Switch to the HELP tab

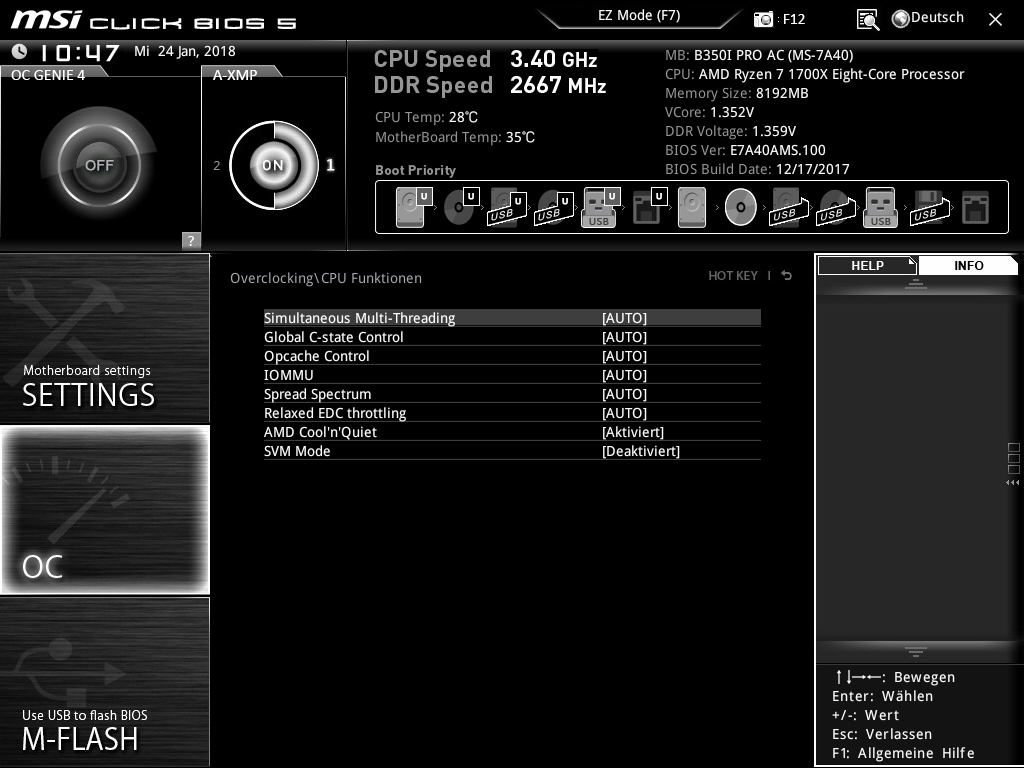tap(867, 266)
